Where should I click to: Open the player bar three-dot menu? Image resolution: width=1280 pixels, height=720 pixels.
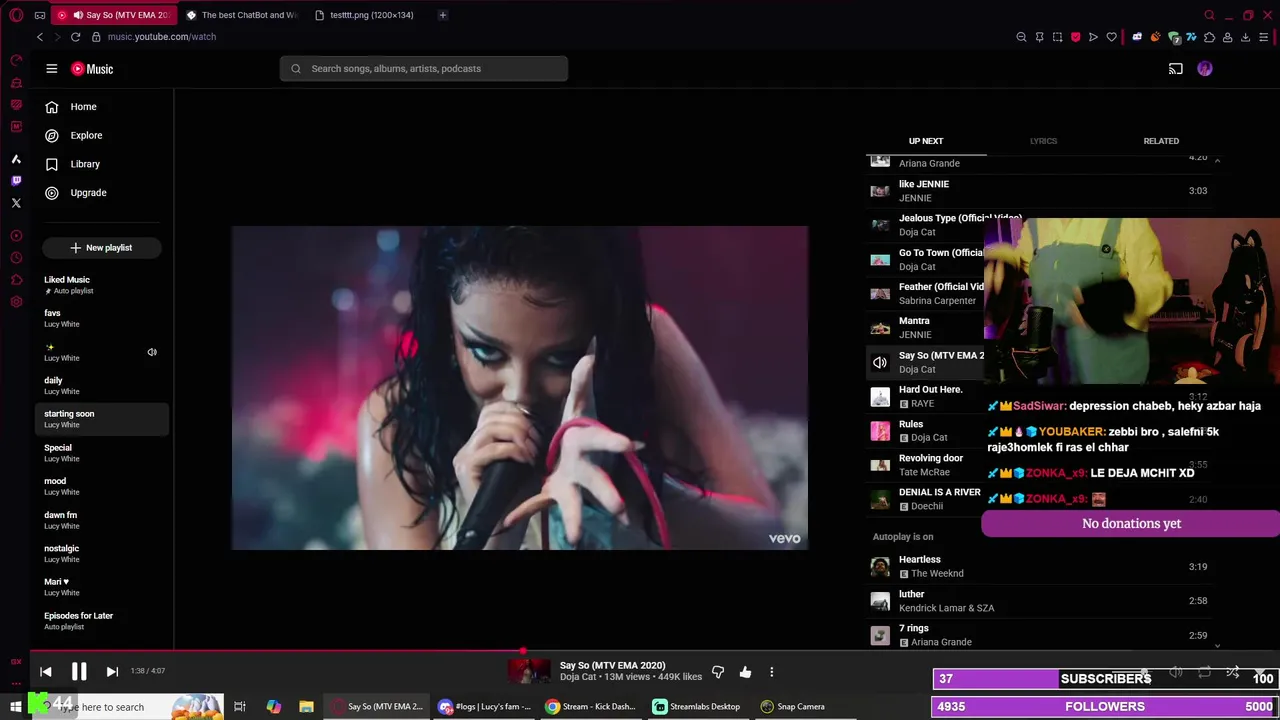pyautogui.click(x=771, y=672)
